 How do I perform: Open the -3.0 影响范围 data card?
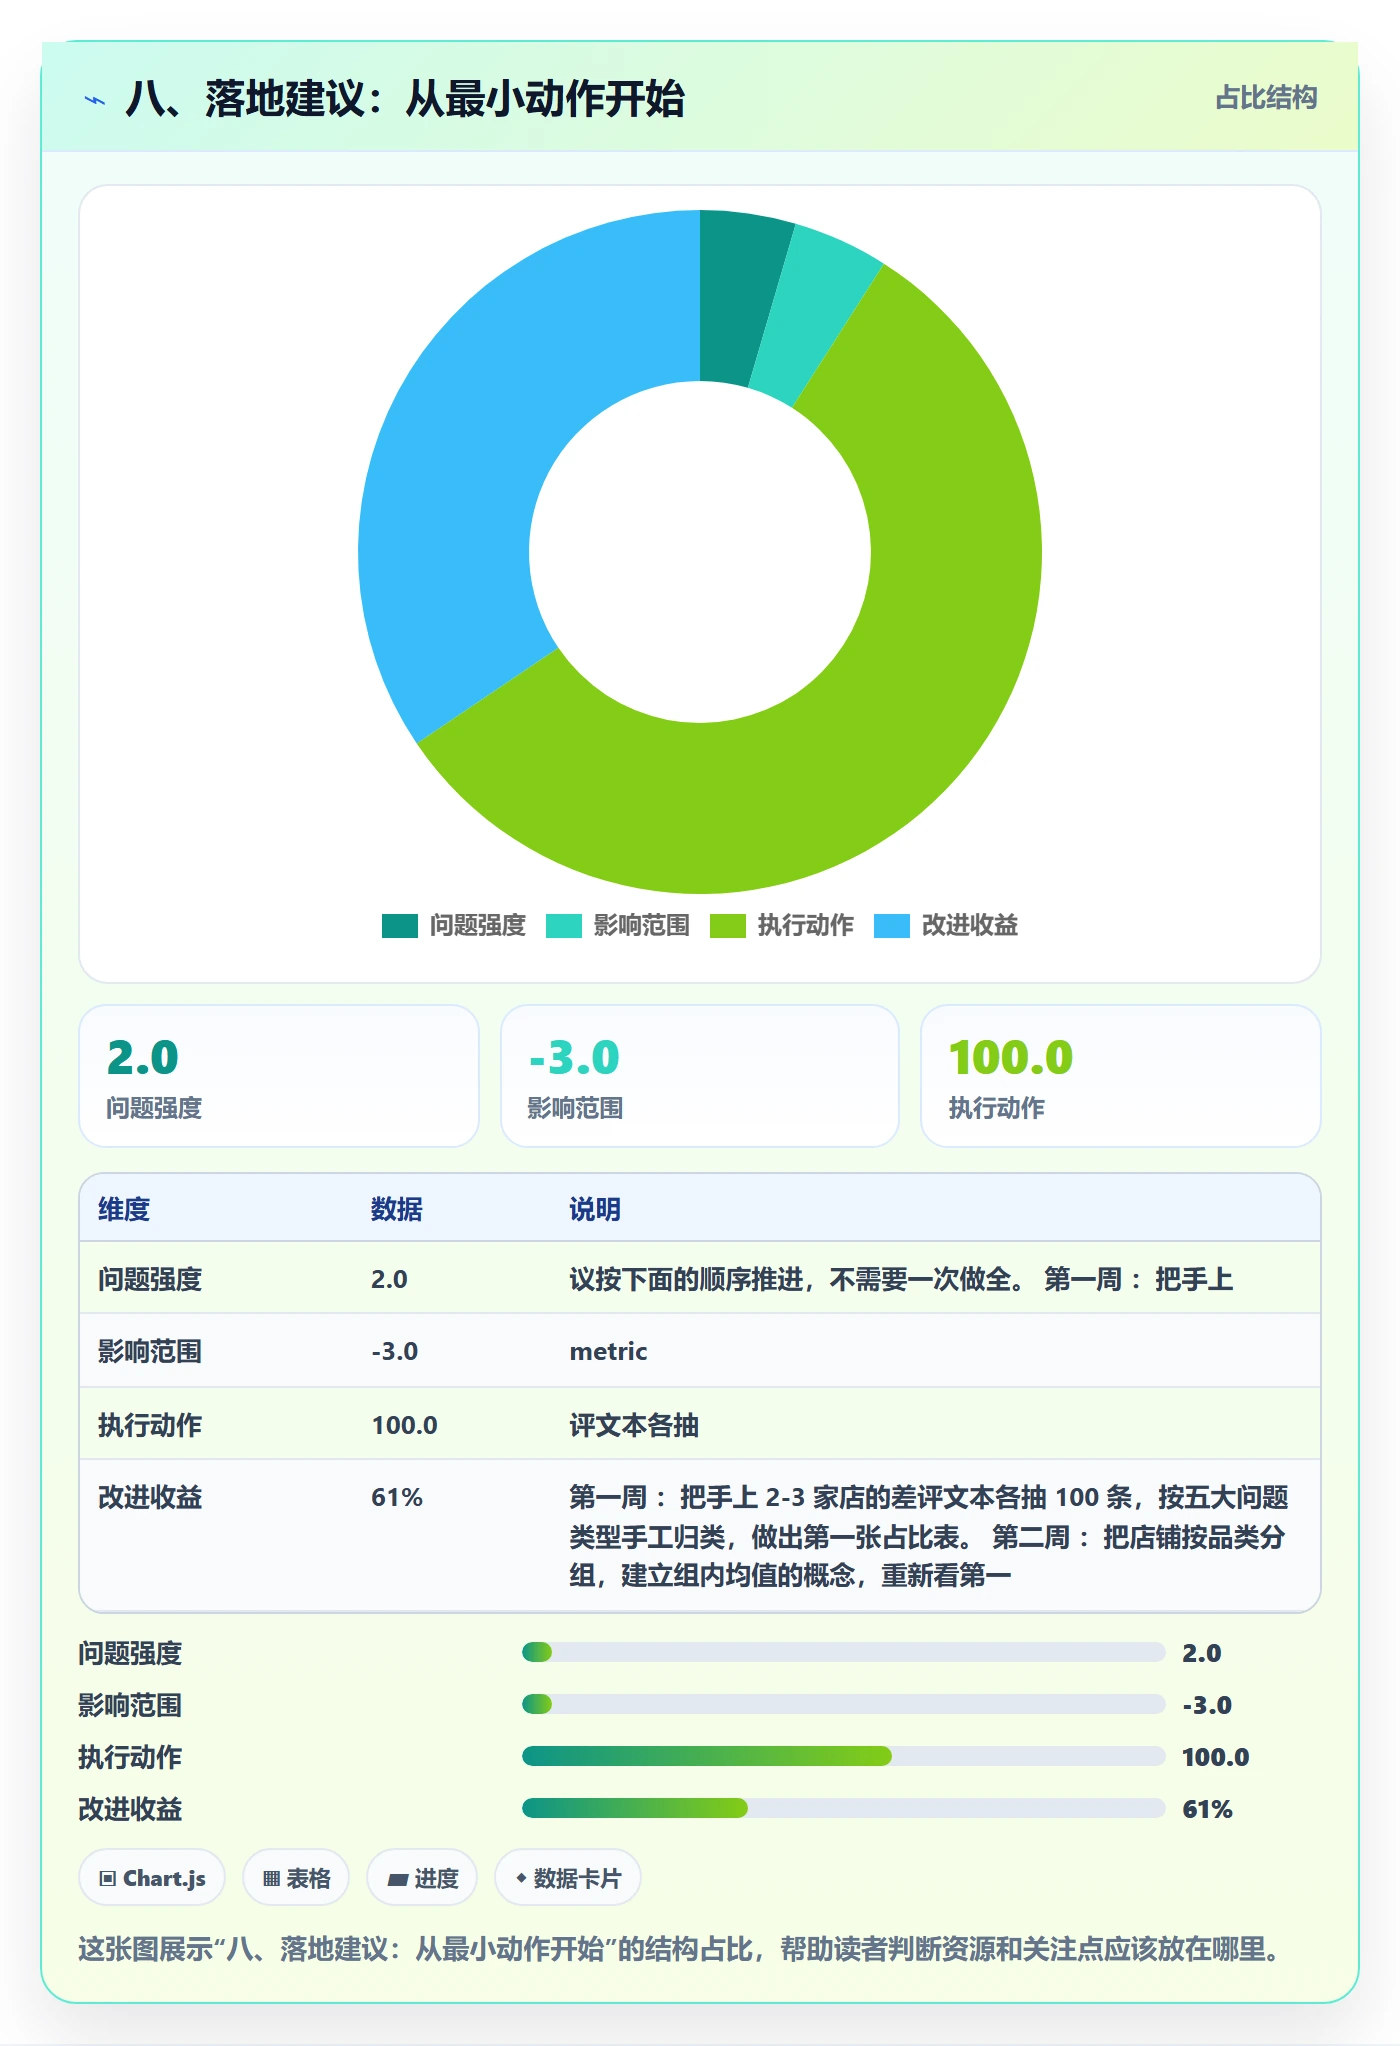pos(700,1076)
